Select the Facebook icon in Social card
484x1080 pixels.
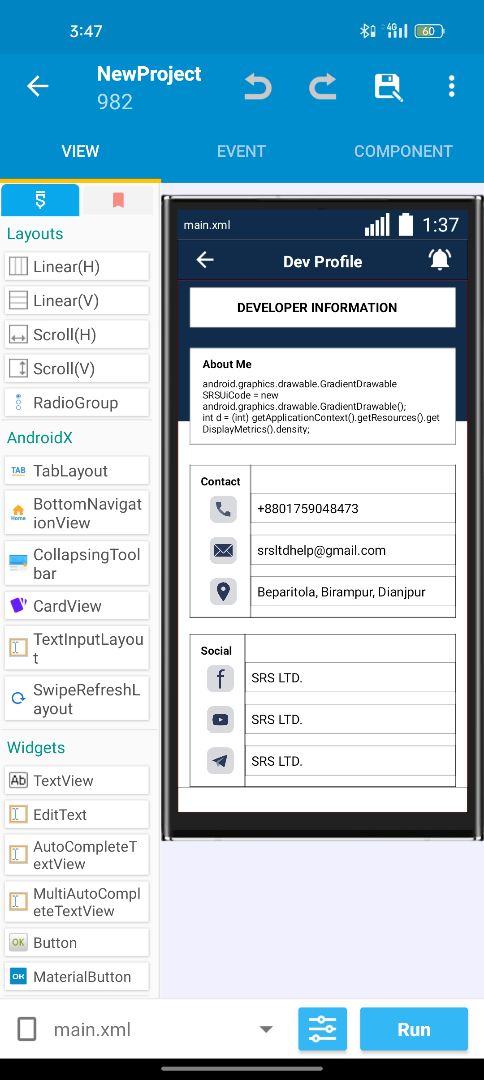pos(220,678)
